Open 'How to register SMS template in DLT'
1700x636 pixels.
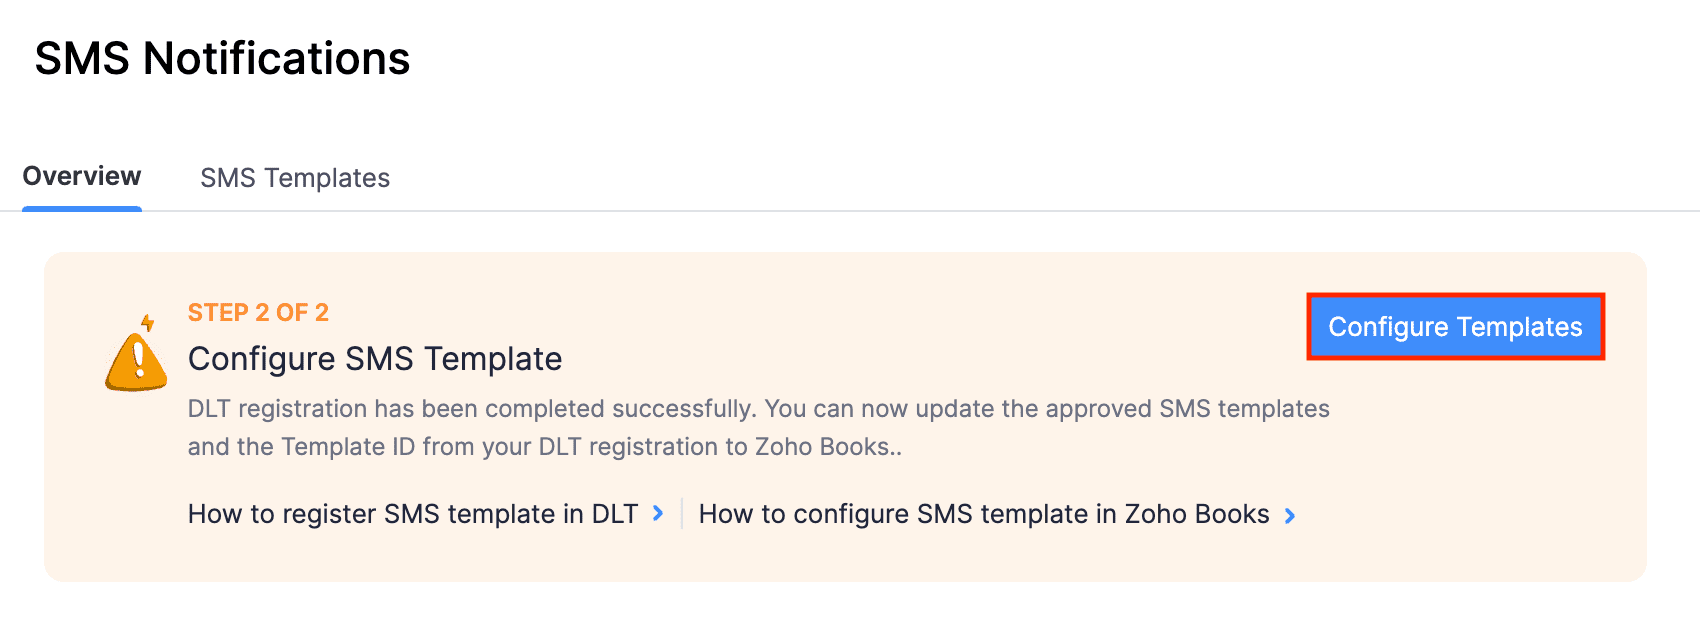(413, 513)
